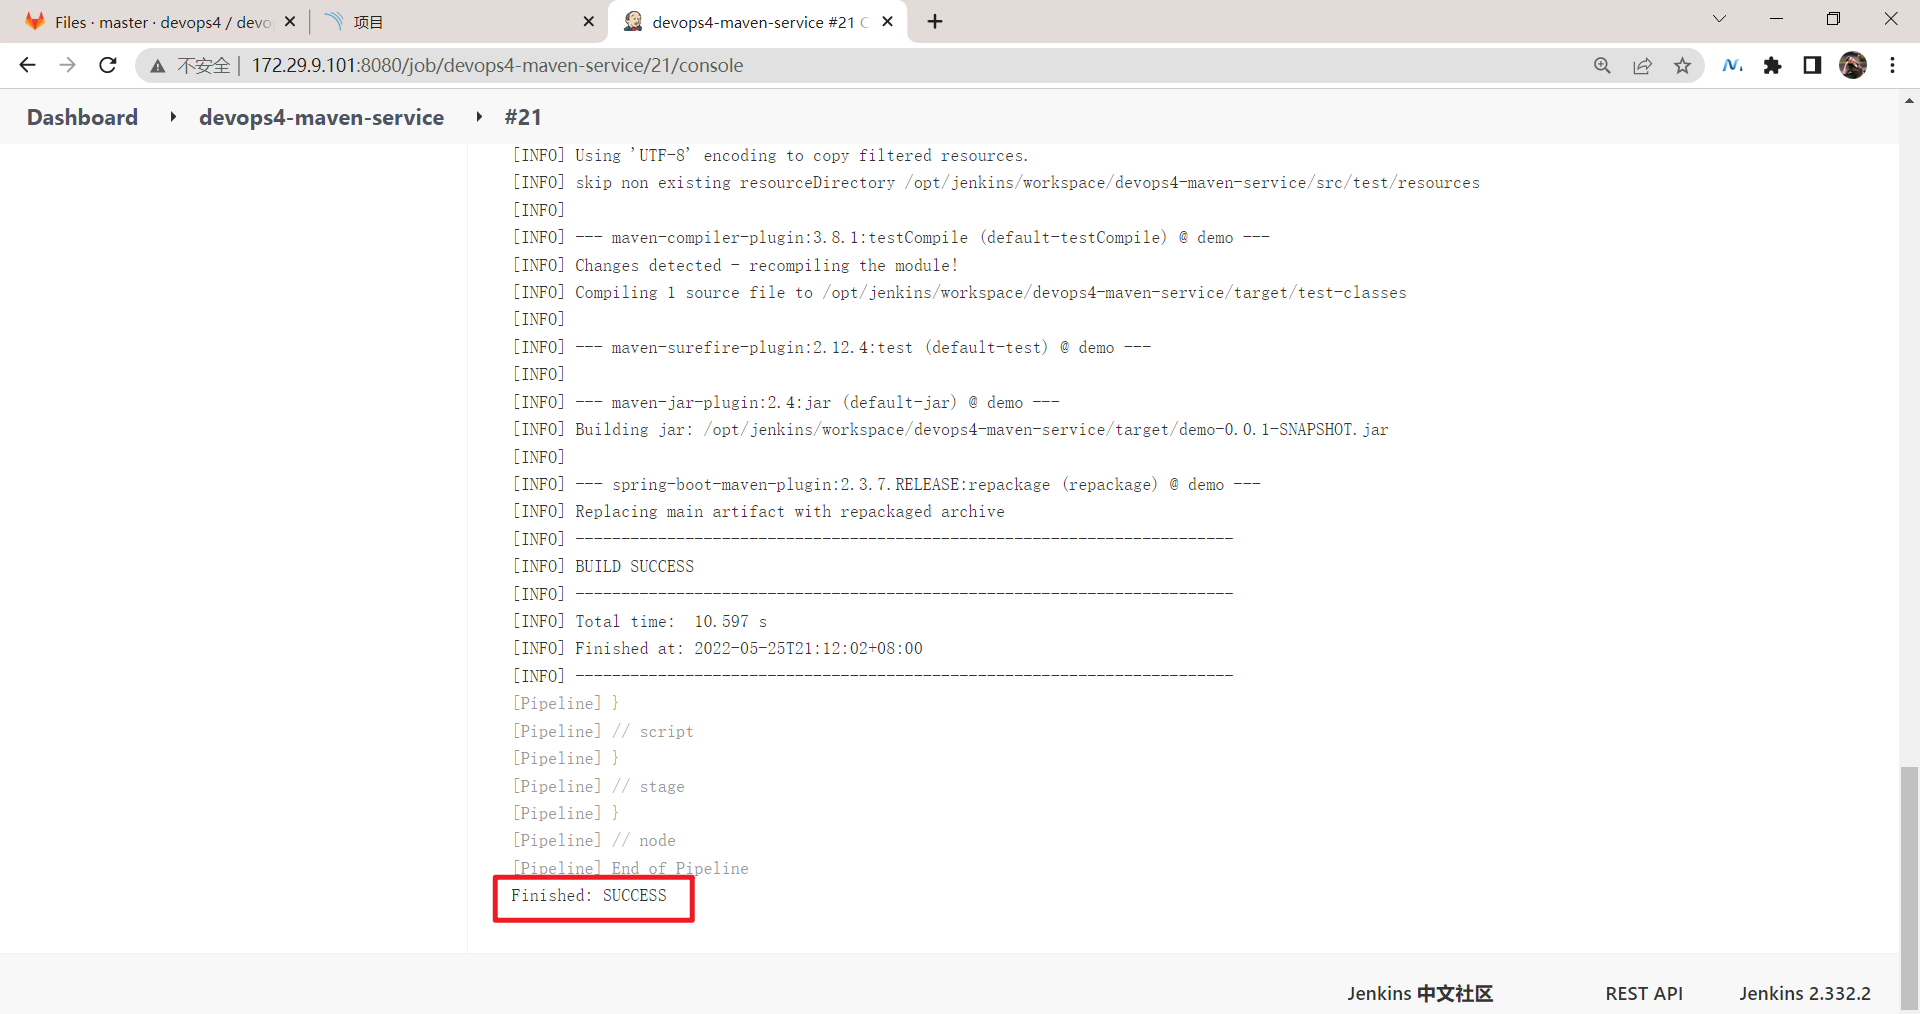Restore down the browser window
Screen dimensions: 1920x1014
tap(1833, 19)
